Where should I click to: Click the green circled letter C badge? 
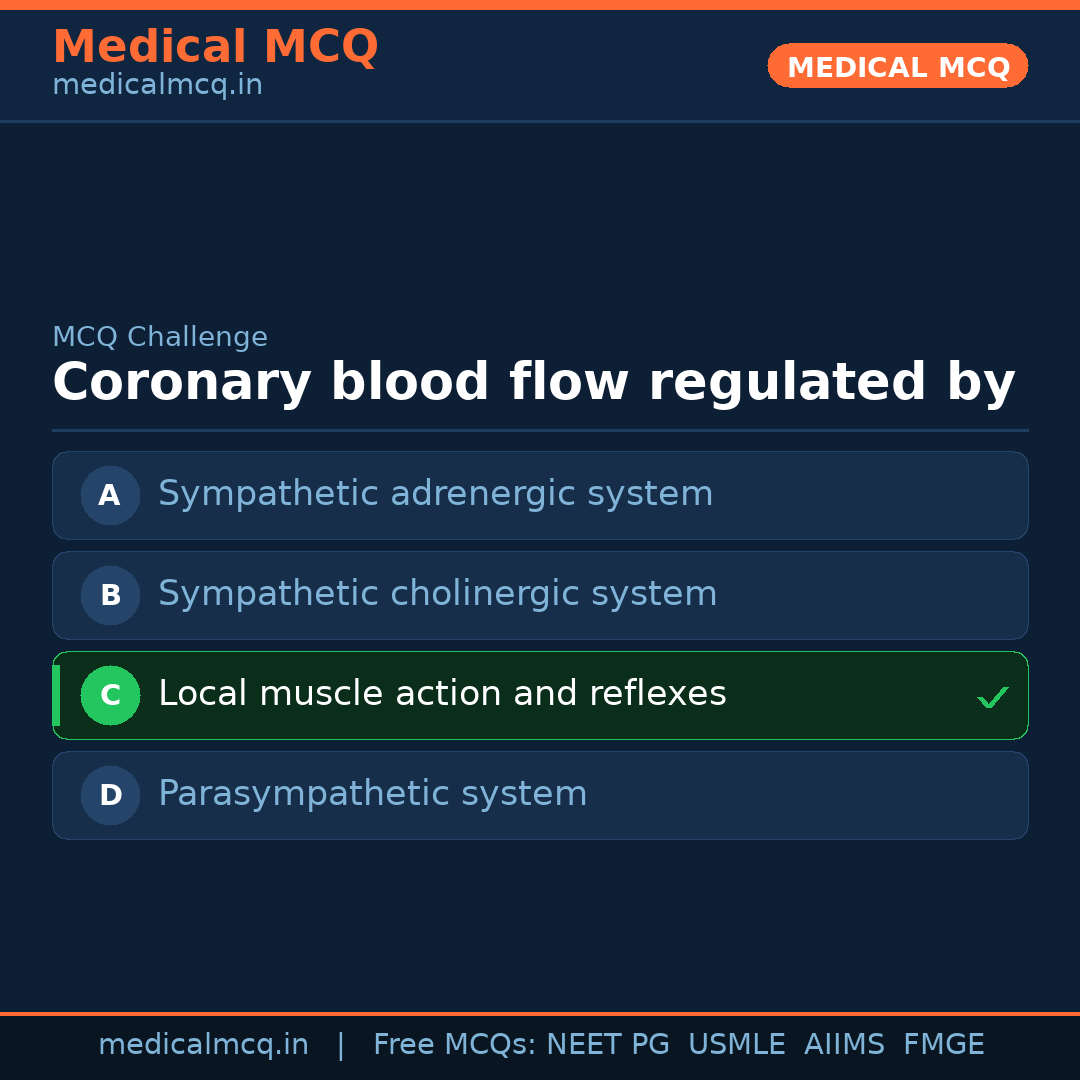(x=110, y=695)
